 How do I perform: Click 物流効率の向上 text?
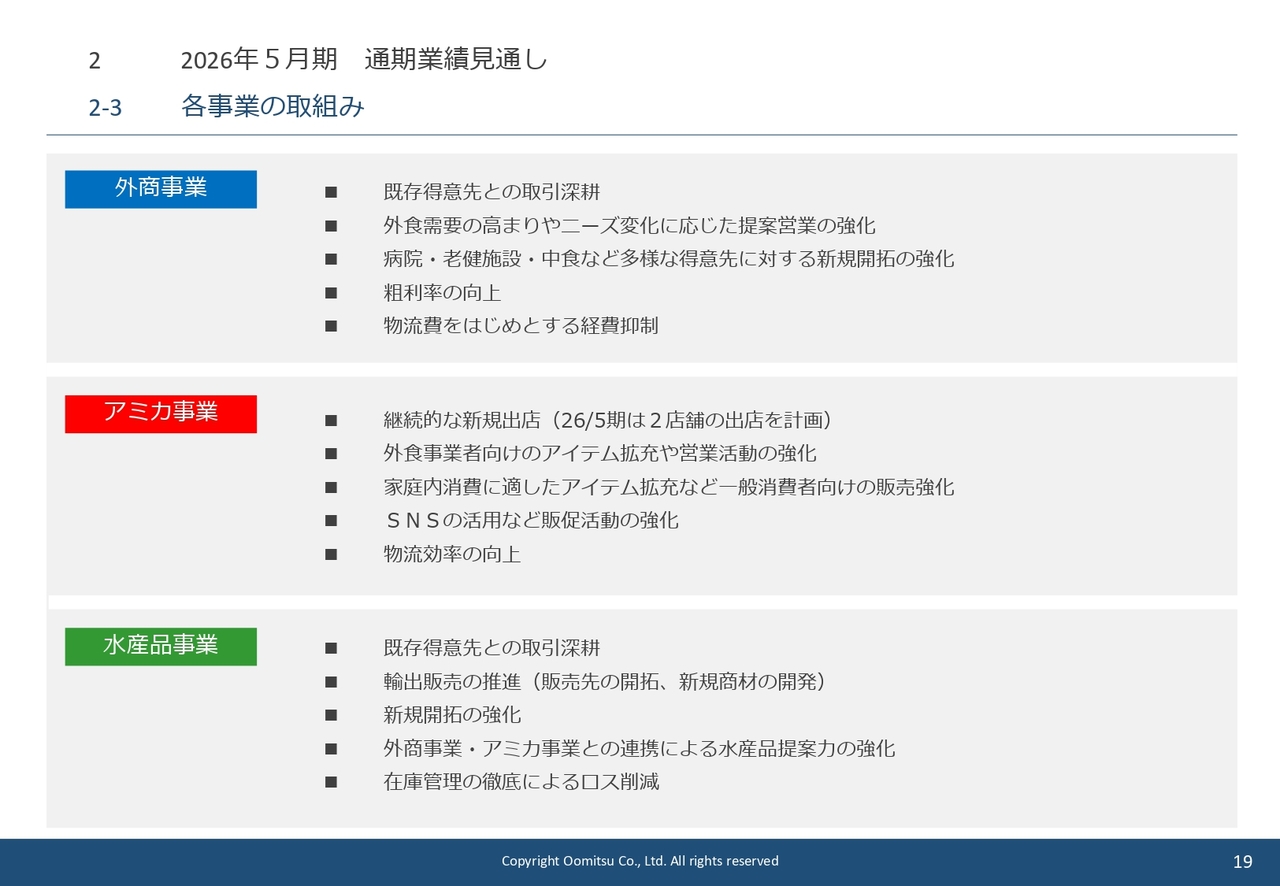pos(452,554)
